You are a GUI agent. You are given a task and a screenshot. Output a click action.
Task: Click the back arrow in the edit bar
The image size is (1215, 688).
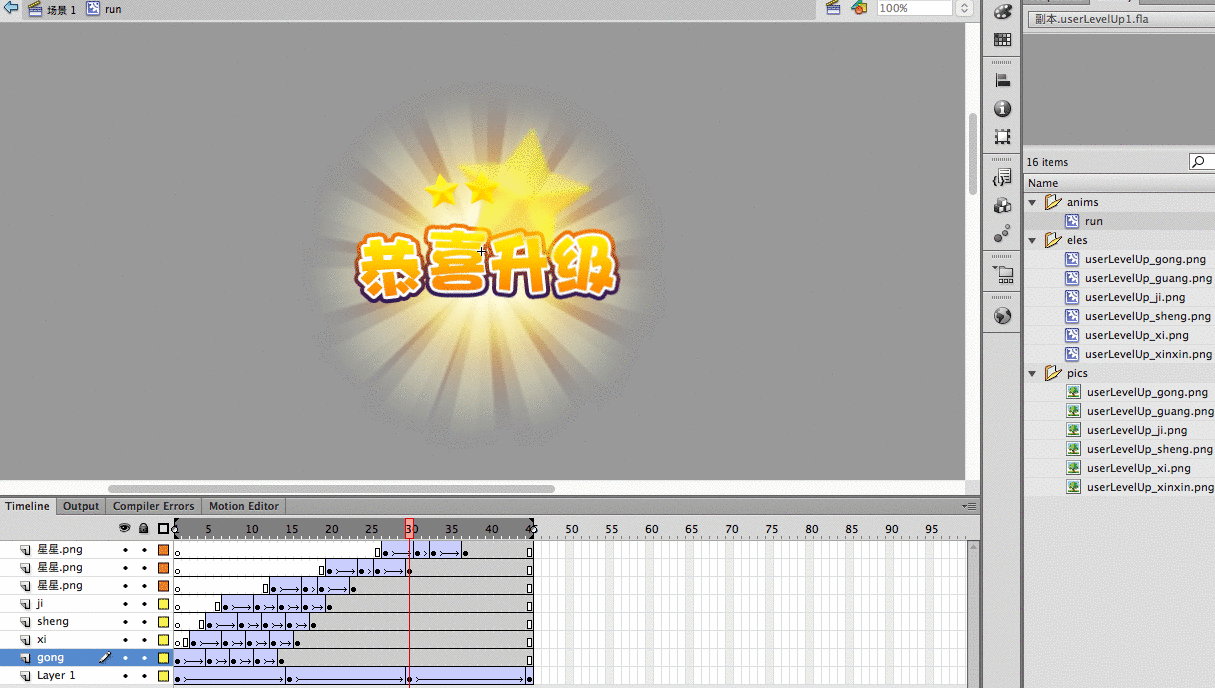click(11, 8)
